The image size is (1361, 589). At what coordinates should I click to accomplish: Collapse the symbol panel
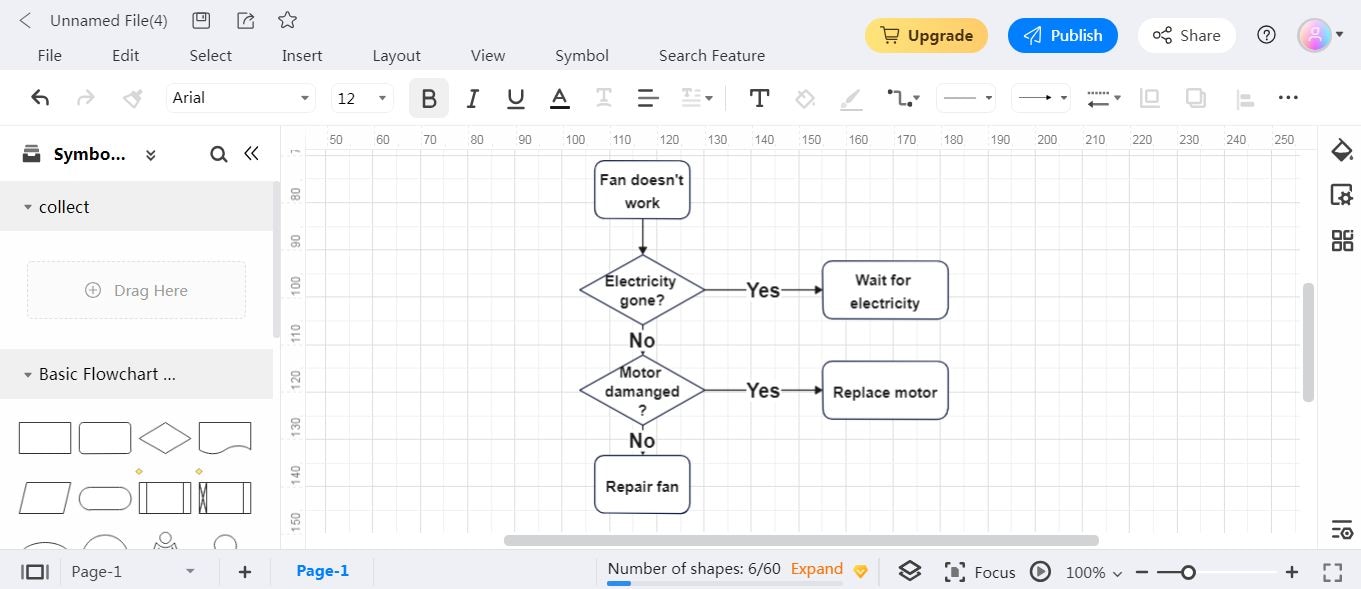tap(252, 154)
